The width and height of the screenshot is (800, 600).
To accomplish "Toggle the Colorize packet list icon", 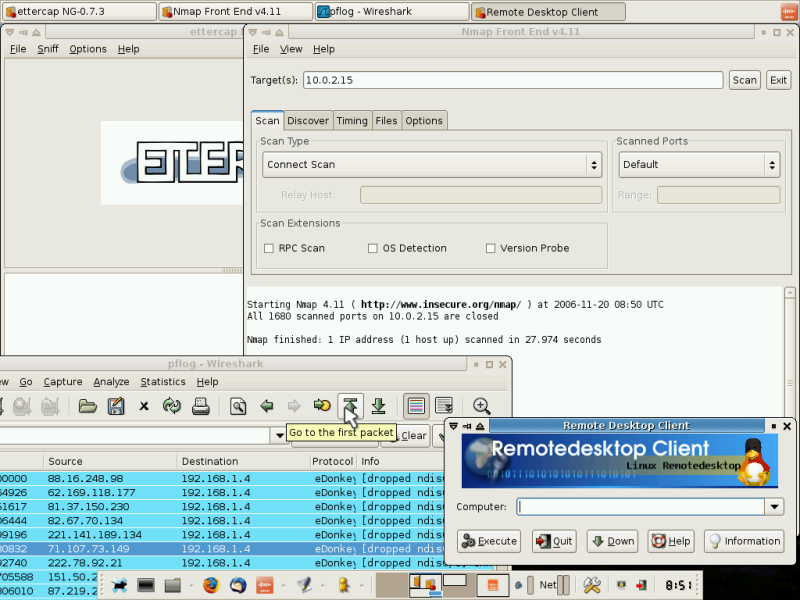I will click(x=415, y=406).
